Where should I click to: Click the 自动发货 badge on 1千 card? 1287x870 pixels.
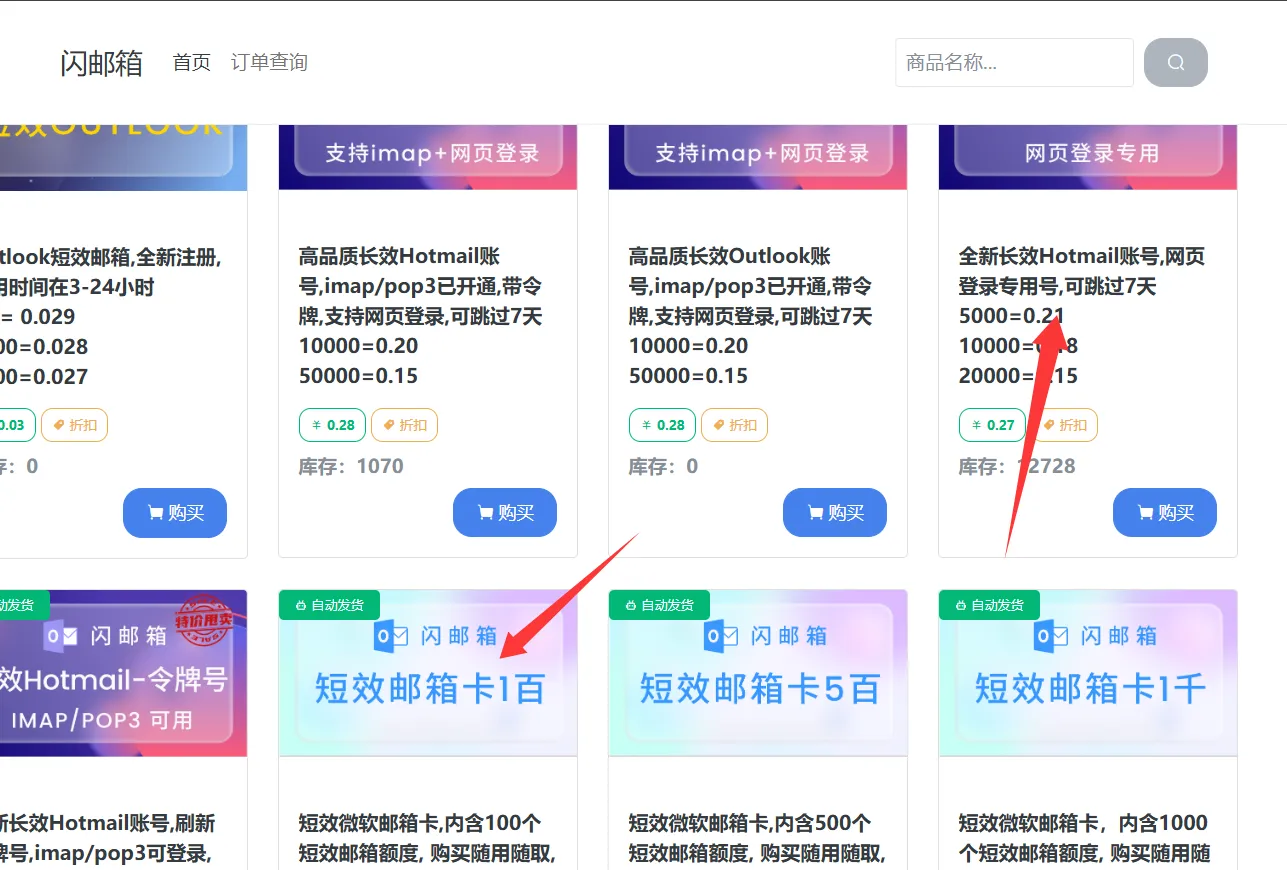click(989, 605)
